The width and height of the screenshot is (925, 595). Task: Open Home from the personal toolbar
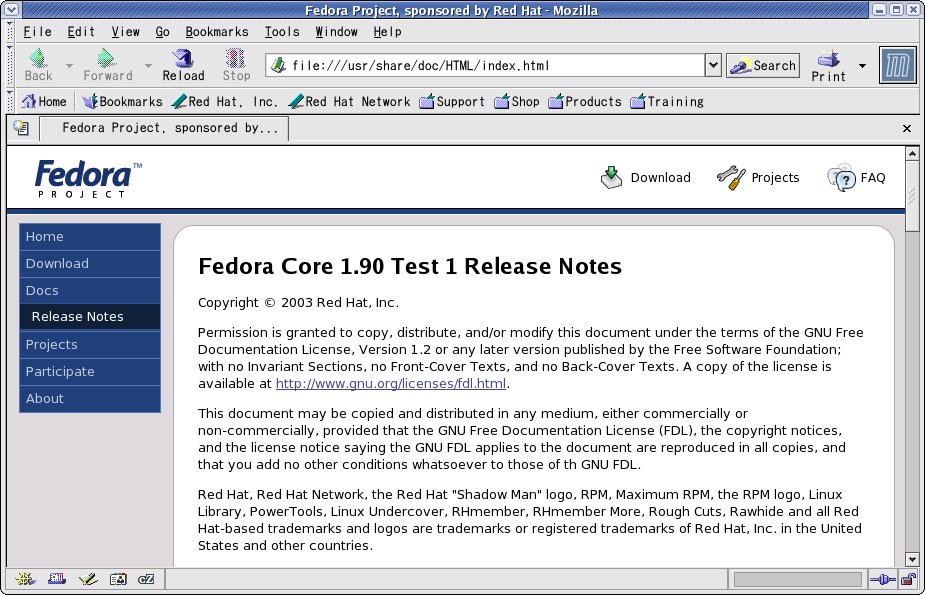[44, 101]
